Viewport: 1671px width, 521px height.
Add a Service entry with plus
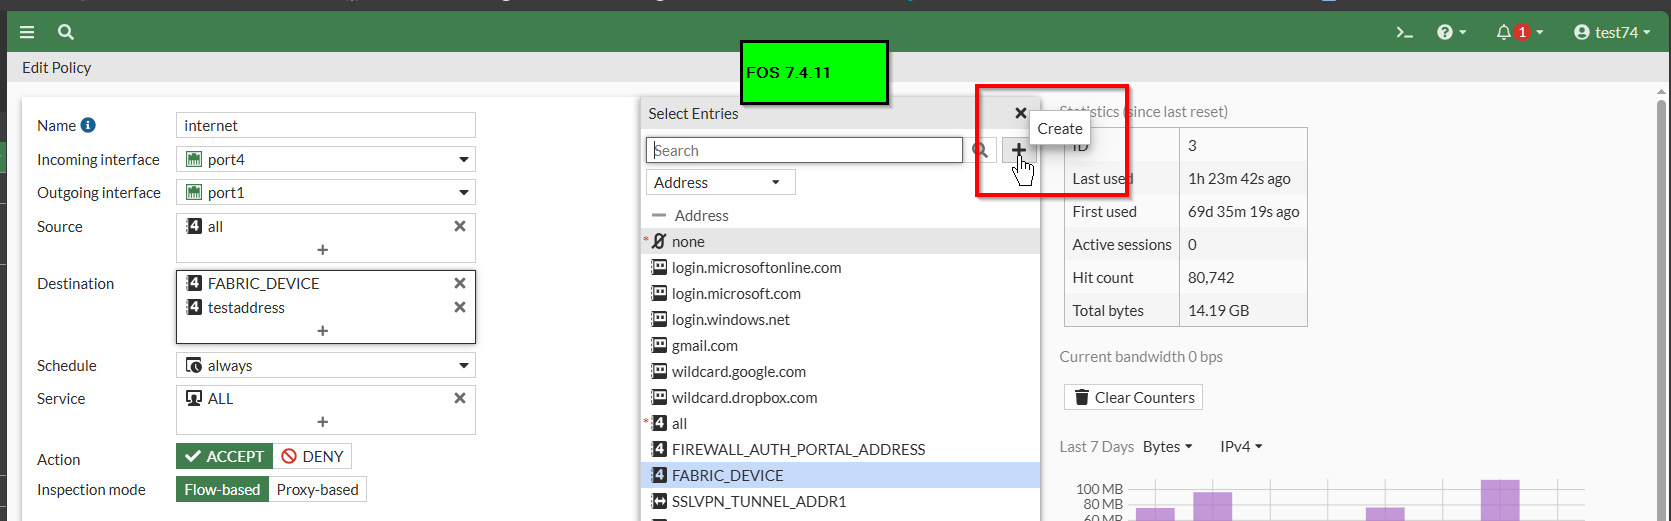click(322, 421)
